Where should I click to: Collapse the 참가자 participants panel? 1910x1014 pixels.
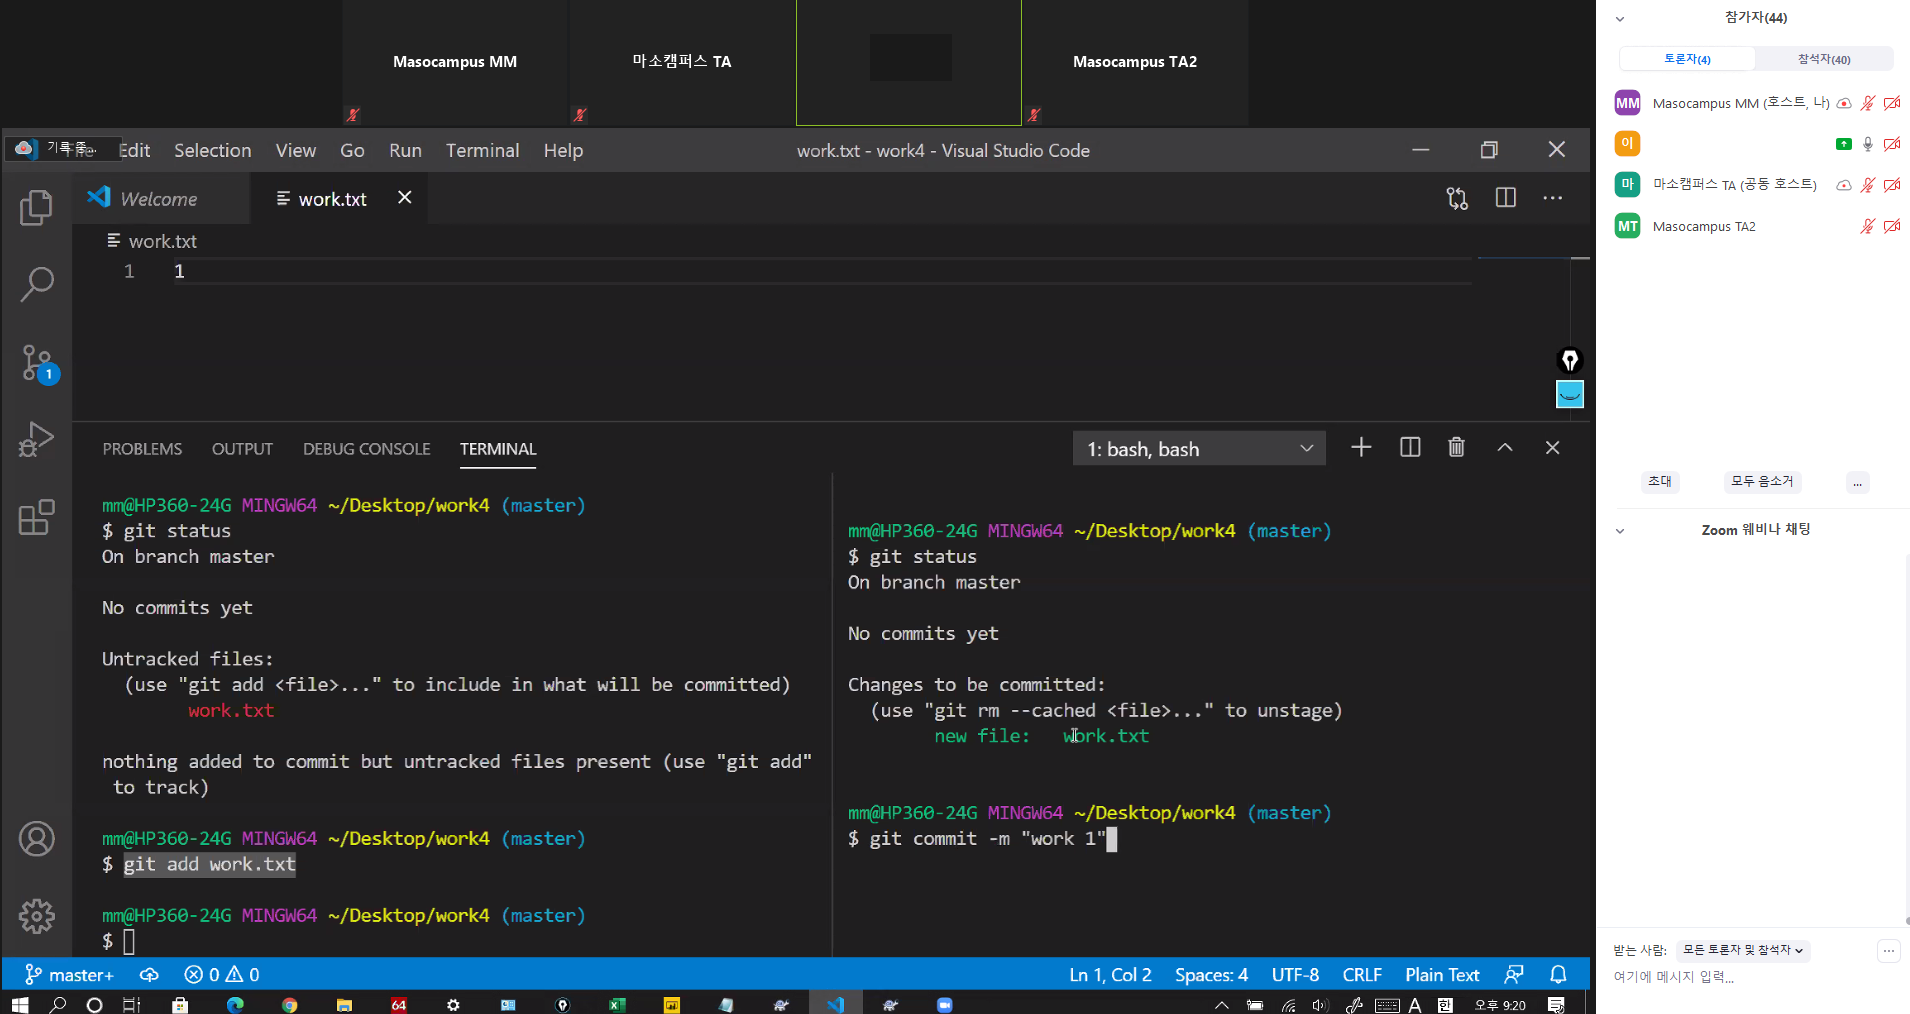pyautogui.click(x=1620, y=19)
